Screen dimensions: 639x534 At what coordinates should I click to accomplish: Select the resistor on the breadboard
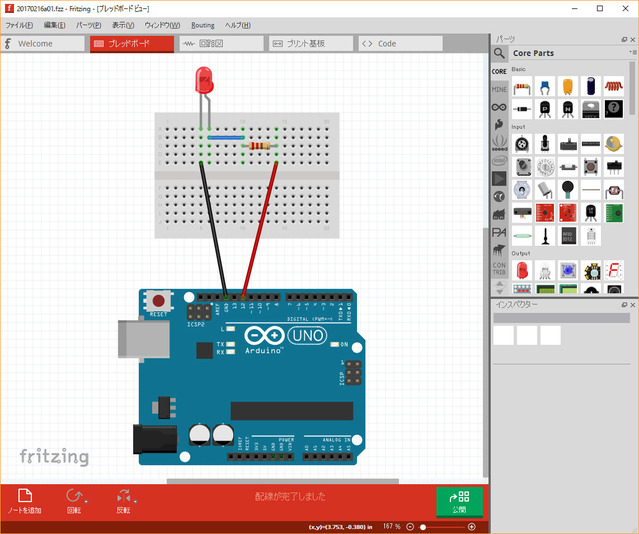point(260,146)
